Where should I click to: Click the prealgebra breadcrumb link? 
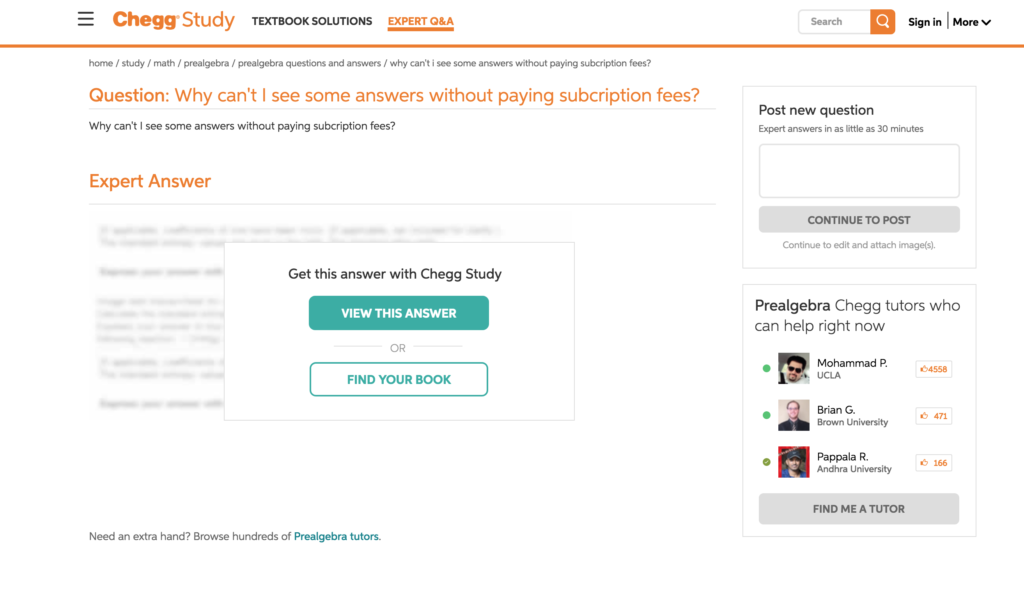(x=206, y=63)
